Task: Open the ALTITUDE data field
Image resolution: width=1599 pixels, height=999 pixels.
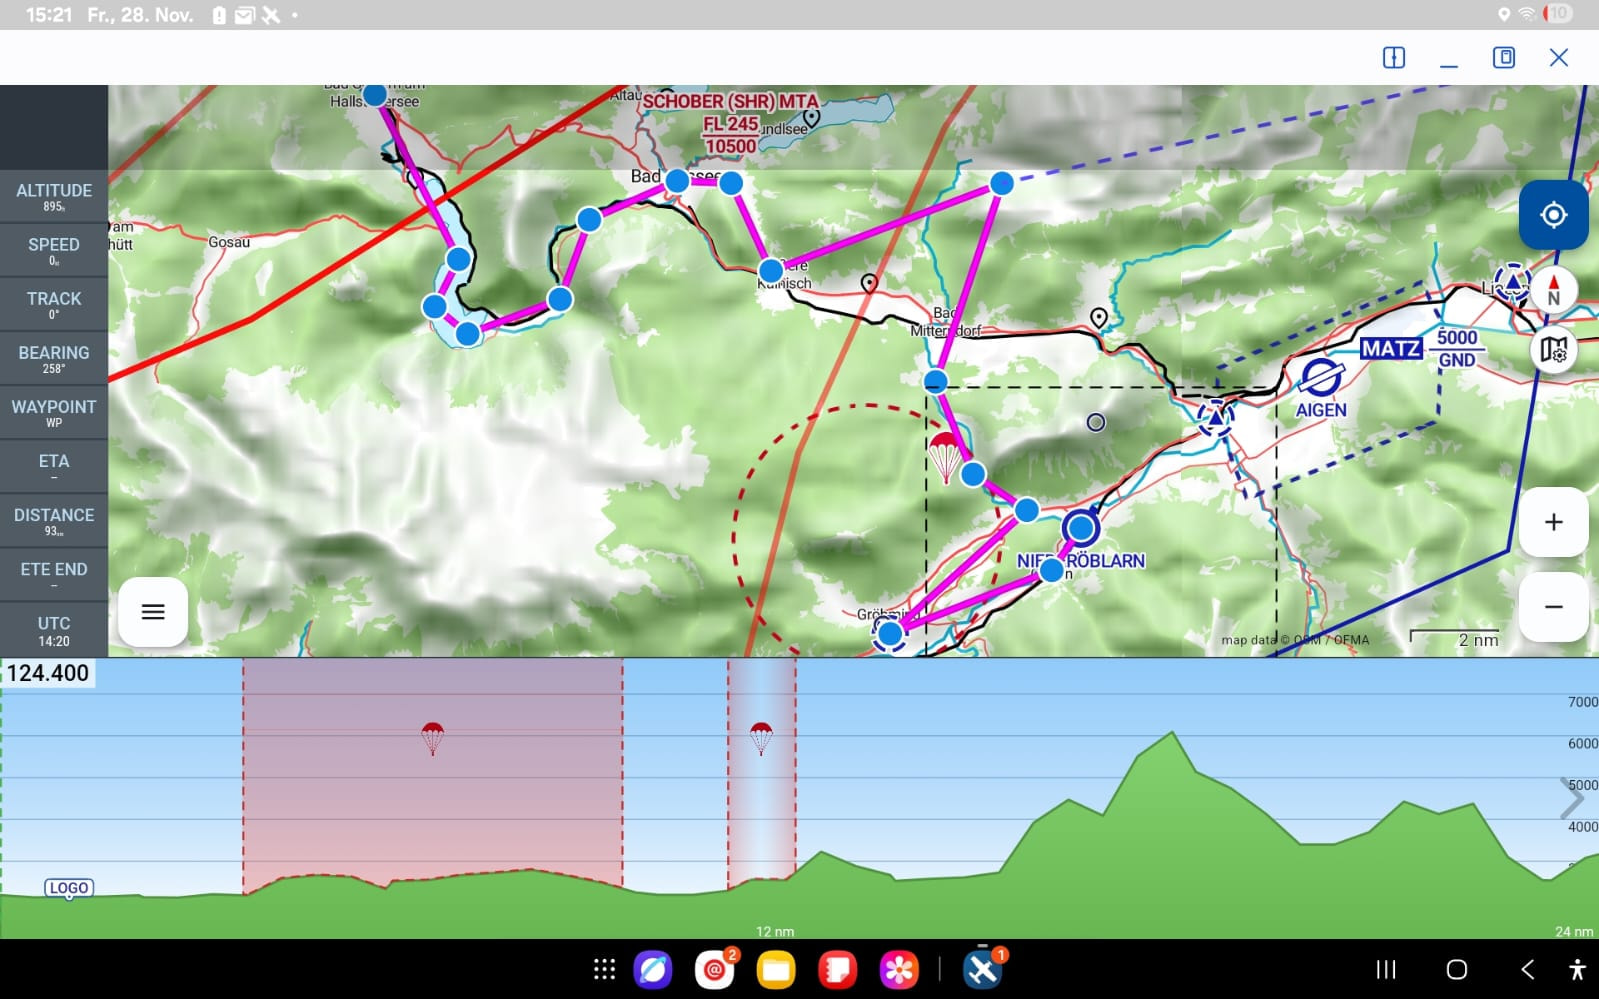Action: coord(54,196)
